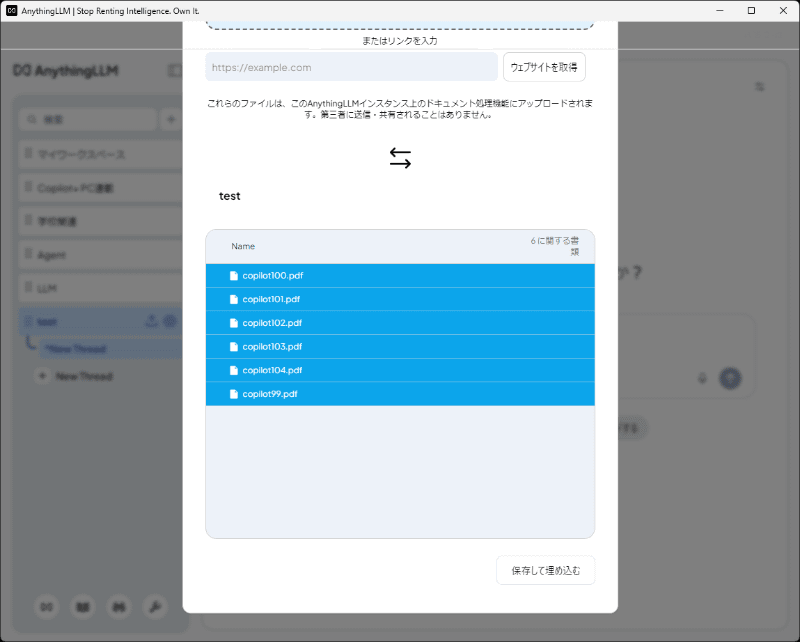Open the Agent workspace in sidebar
This screenshot has width=800, height=642.
pyautogui.click(x=101, y=254)
